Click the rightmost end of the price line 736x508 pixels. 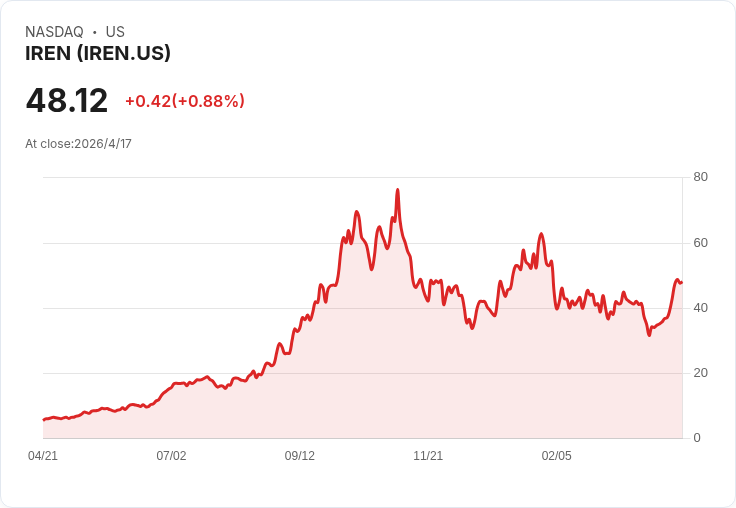pyautogui.click(x=682, y=282)
